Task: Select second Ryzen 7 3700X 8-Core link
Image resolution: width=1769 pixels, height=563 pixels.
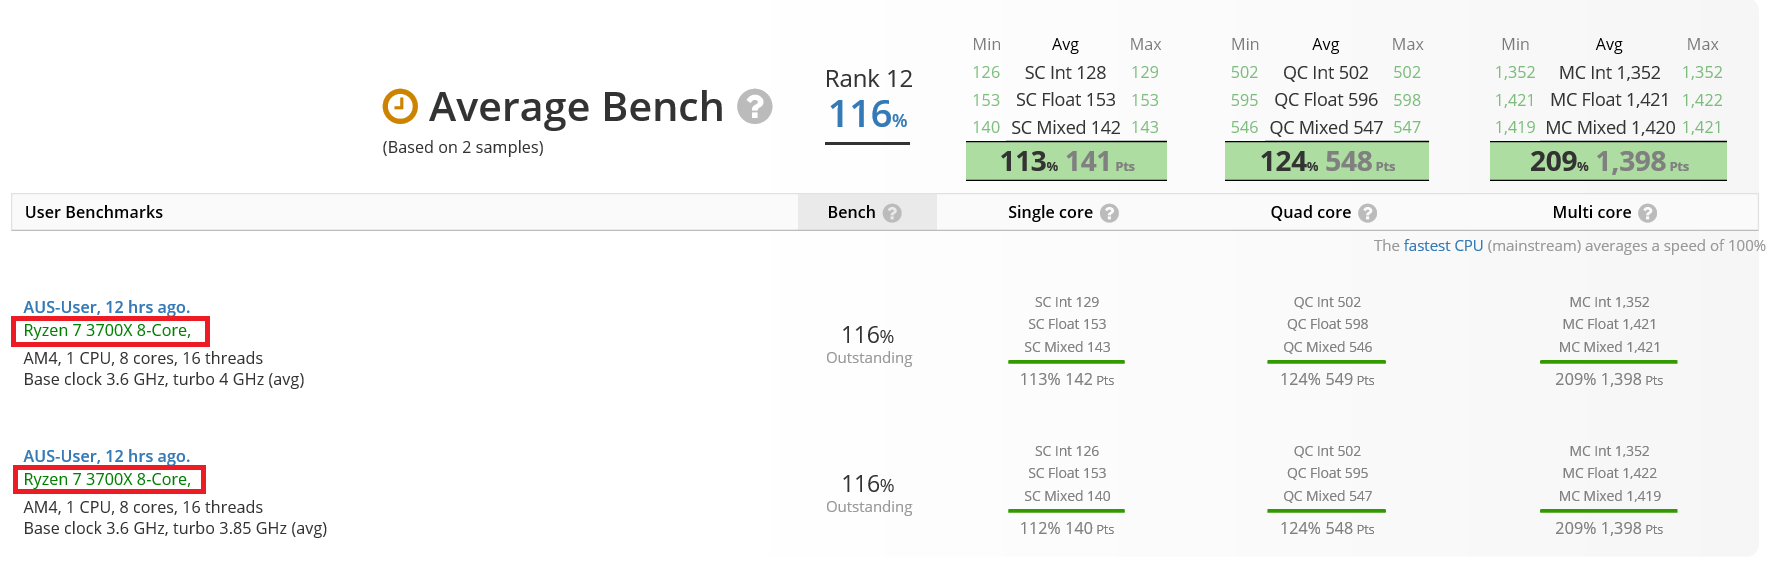Action: [107, 480]
